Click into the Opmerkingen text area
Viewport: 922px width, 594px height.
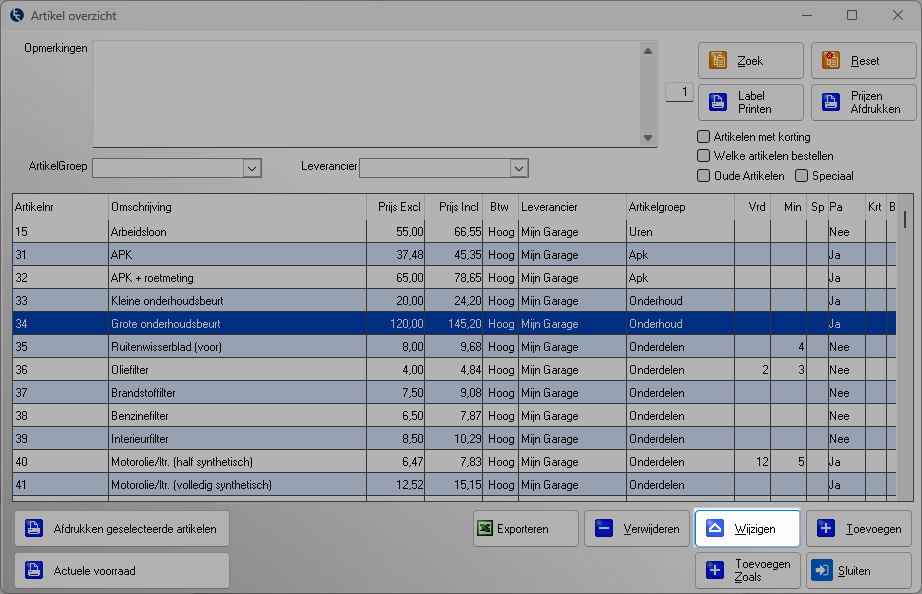click(366, 94)
